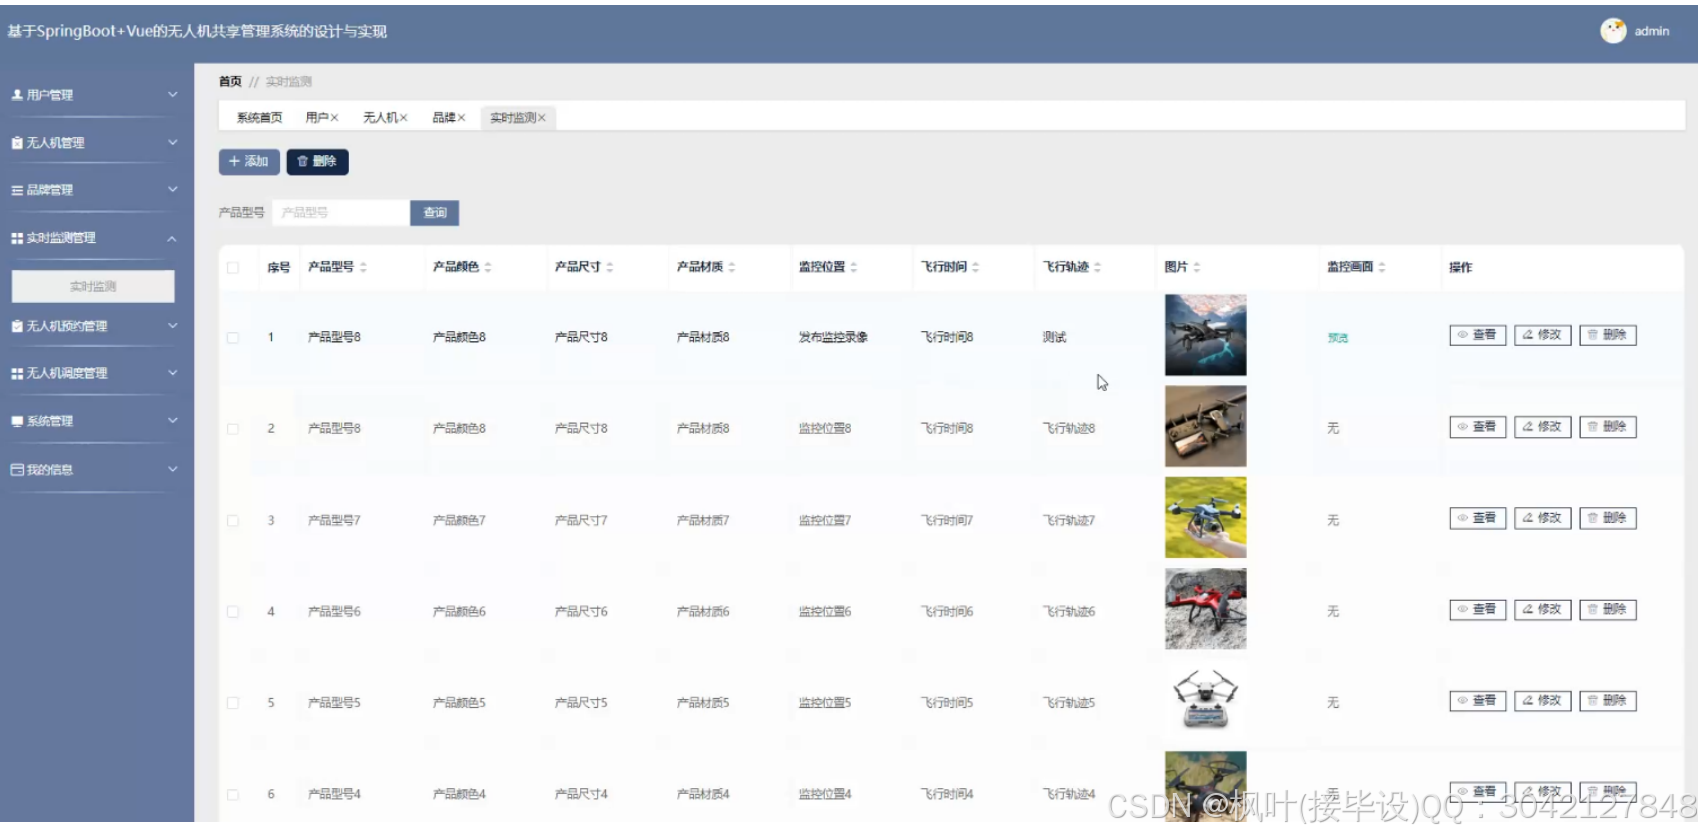Screen dimensions: 1701x836
Task: Sort by 图片 column arrows
Action: (x=1197, y=267)
